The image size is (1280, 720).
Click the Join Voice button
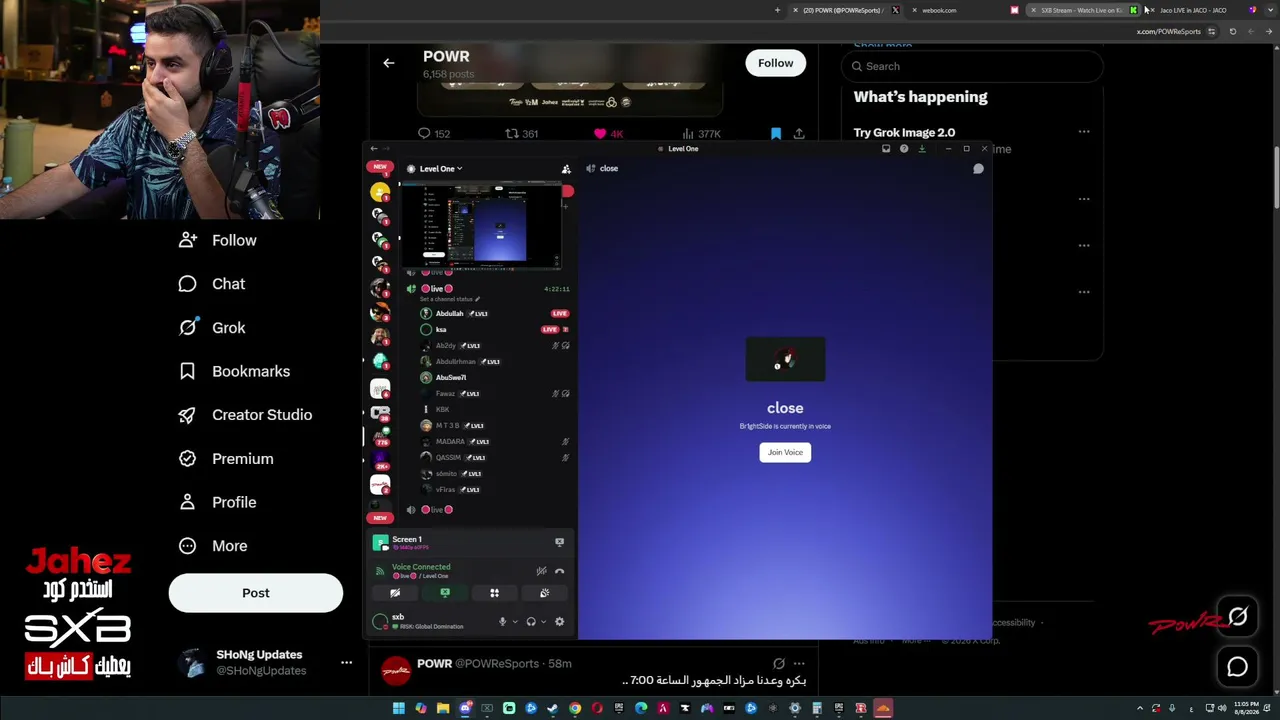tap(785, 452)
